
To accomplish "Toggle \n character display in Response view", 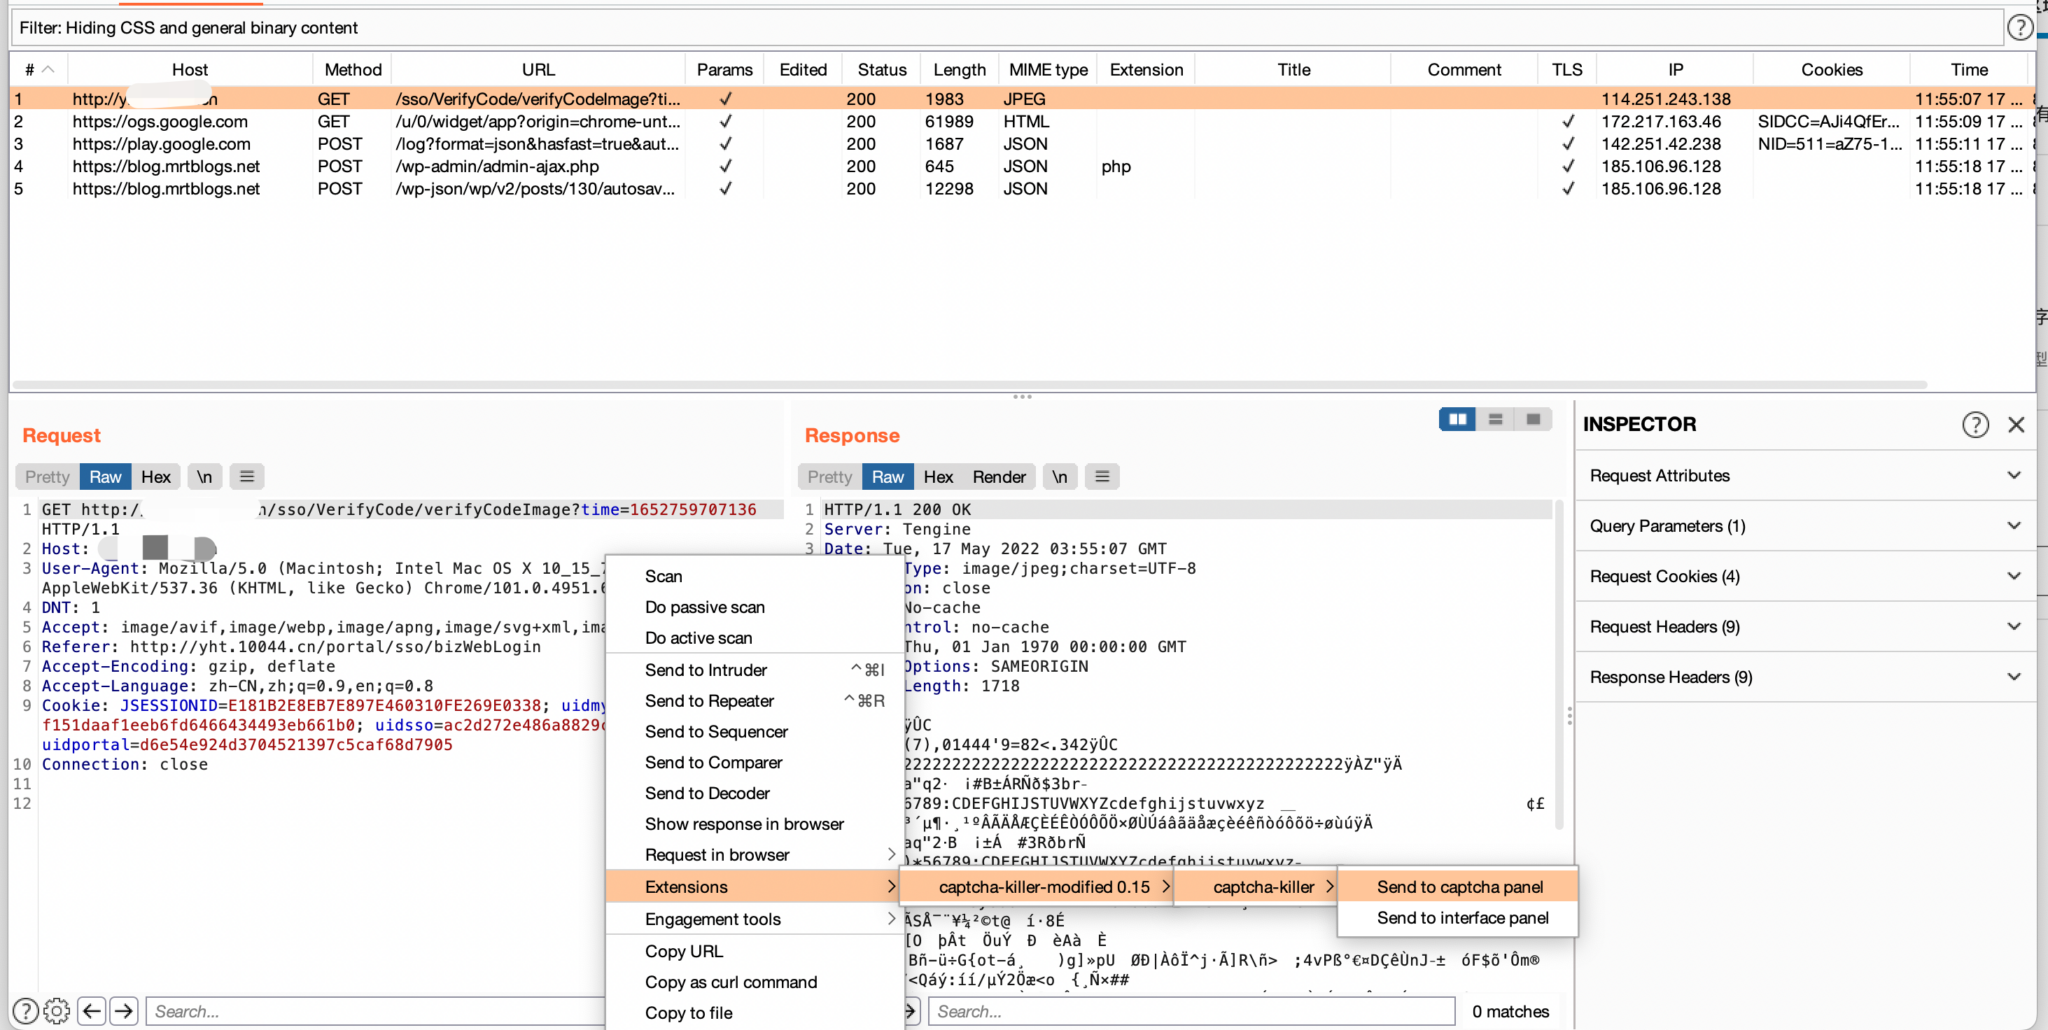I will coord(1059,476).
